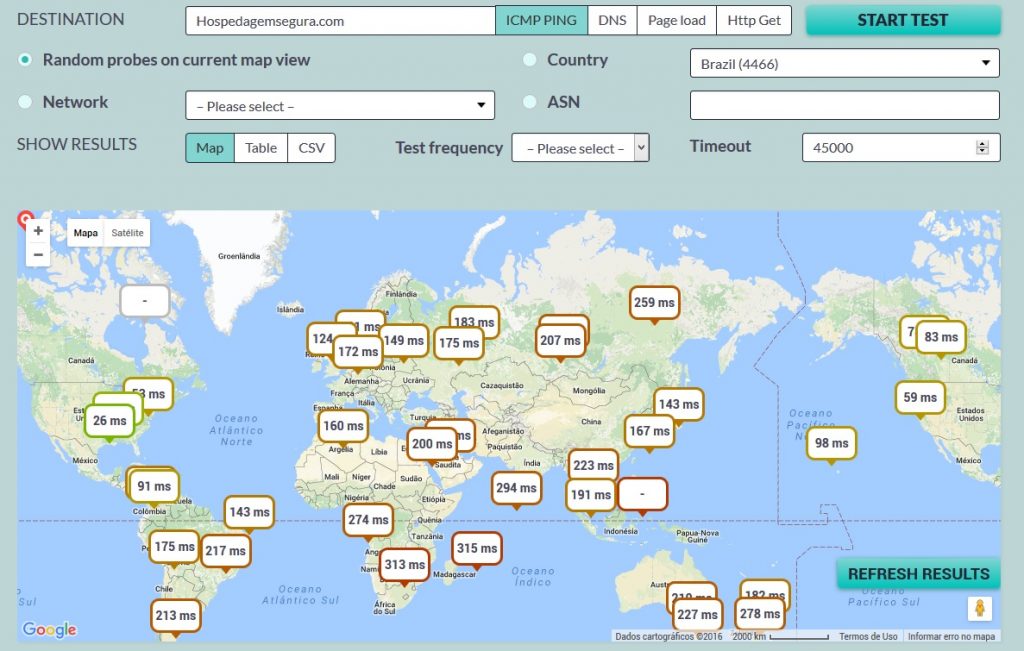This screenshot has width=1024, height=651.
Task: Select the Country radio option
Action: [x=529, y=60]
